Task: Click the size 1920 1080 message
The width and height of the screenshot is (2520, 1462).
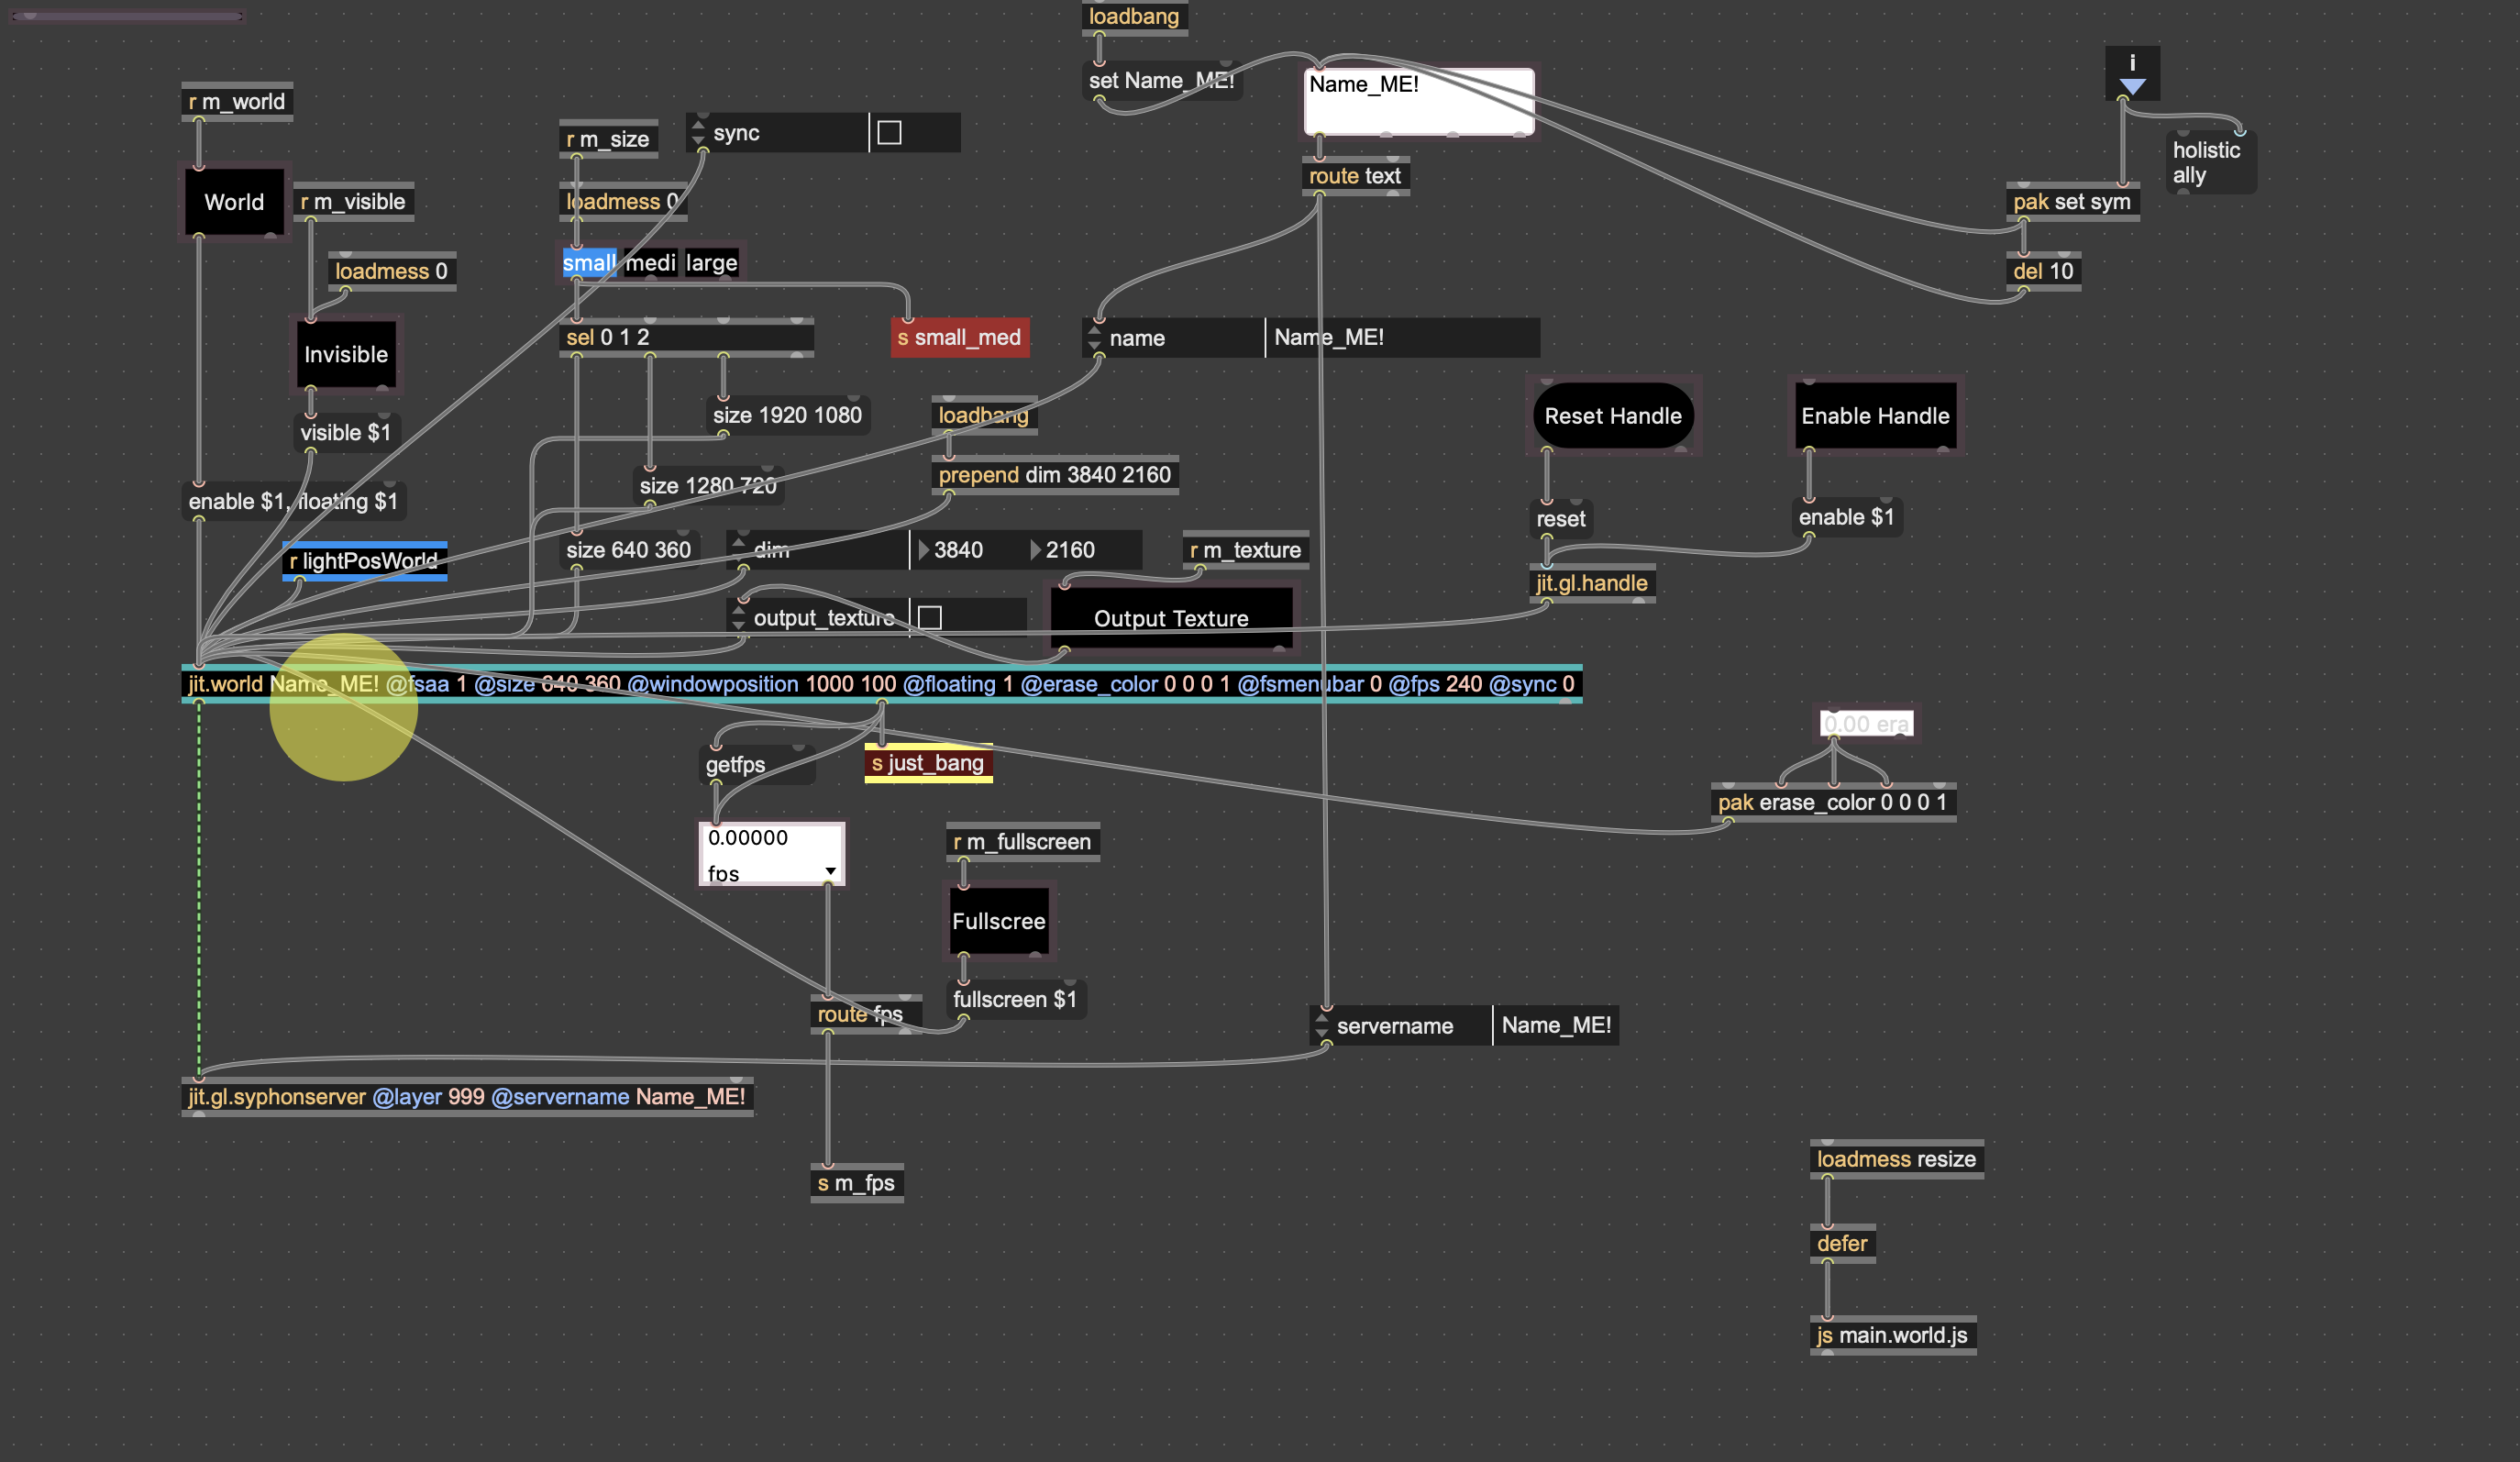Action: [787, 415]
